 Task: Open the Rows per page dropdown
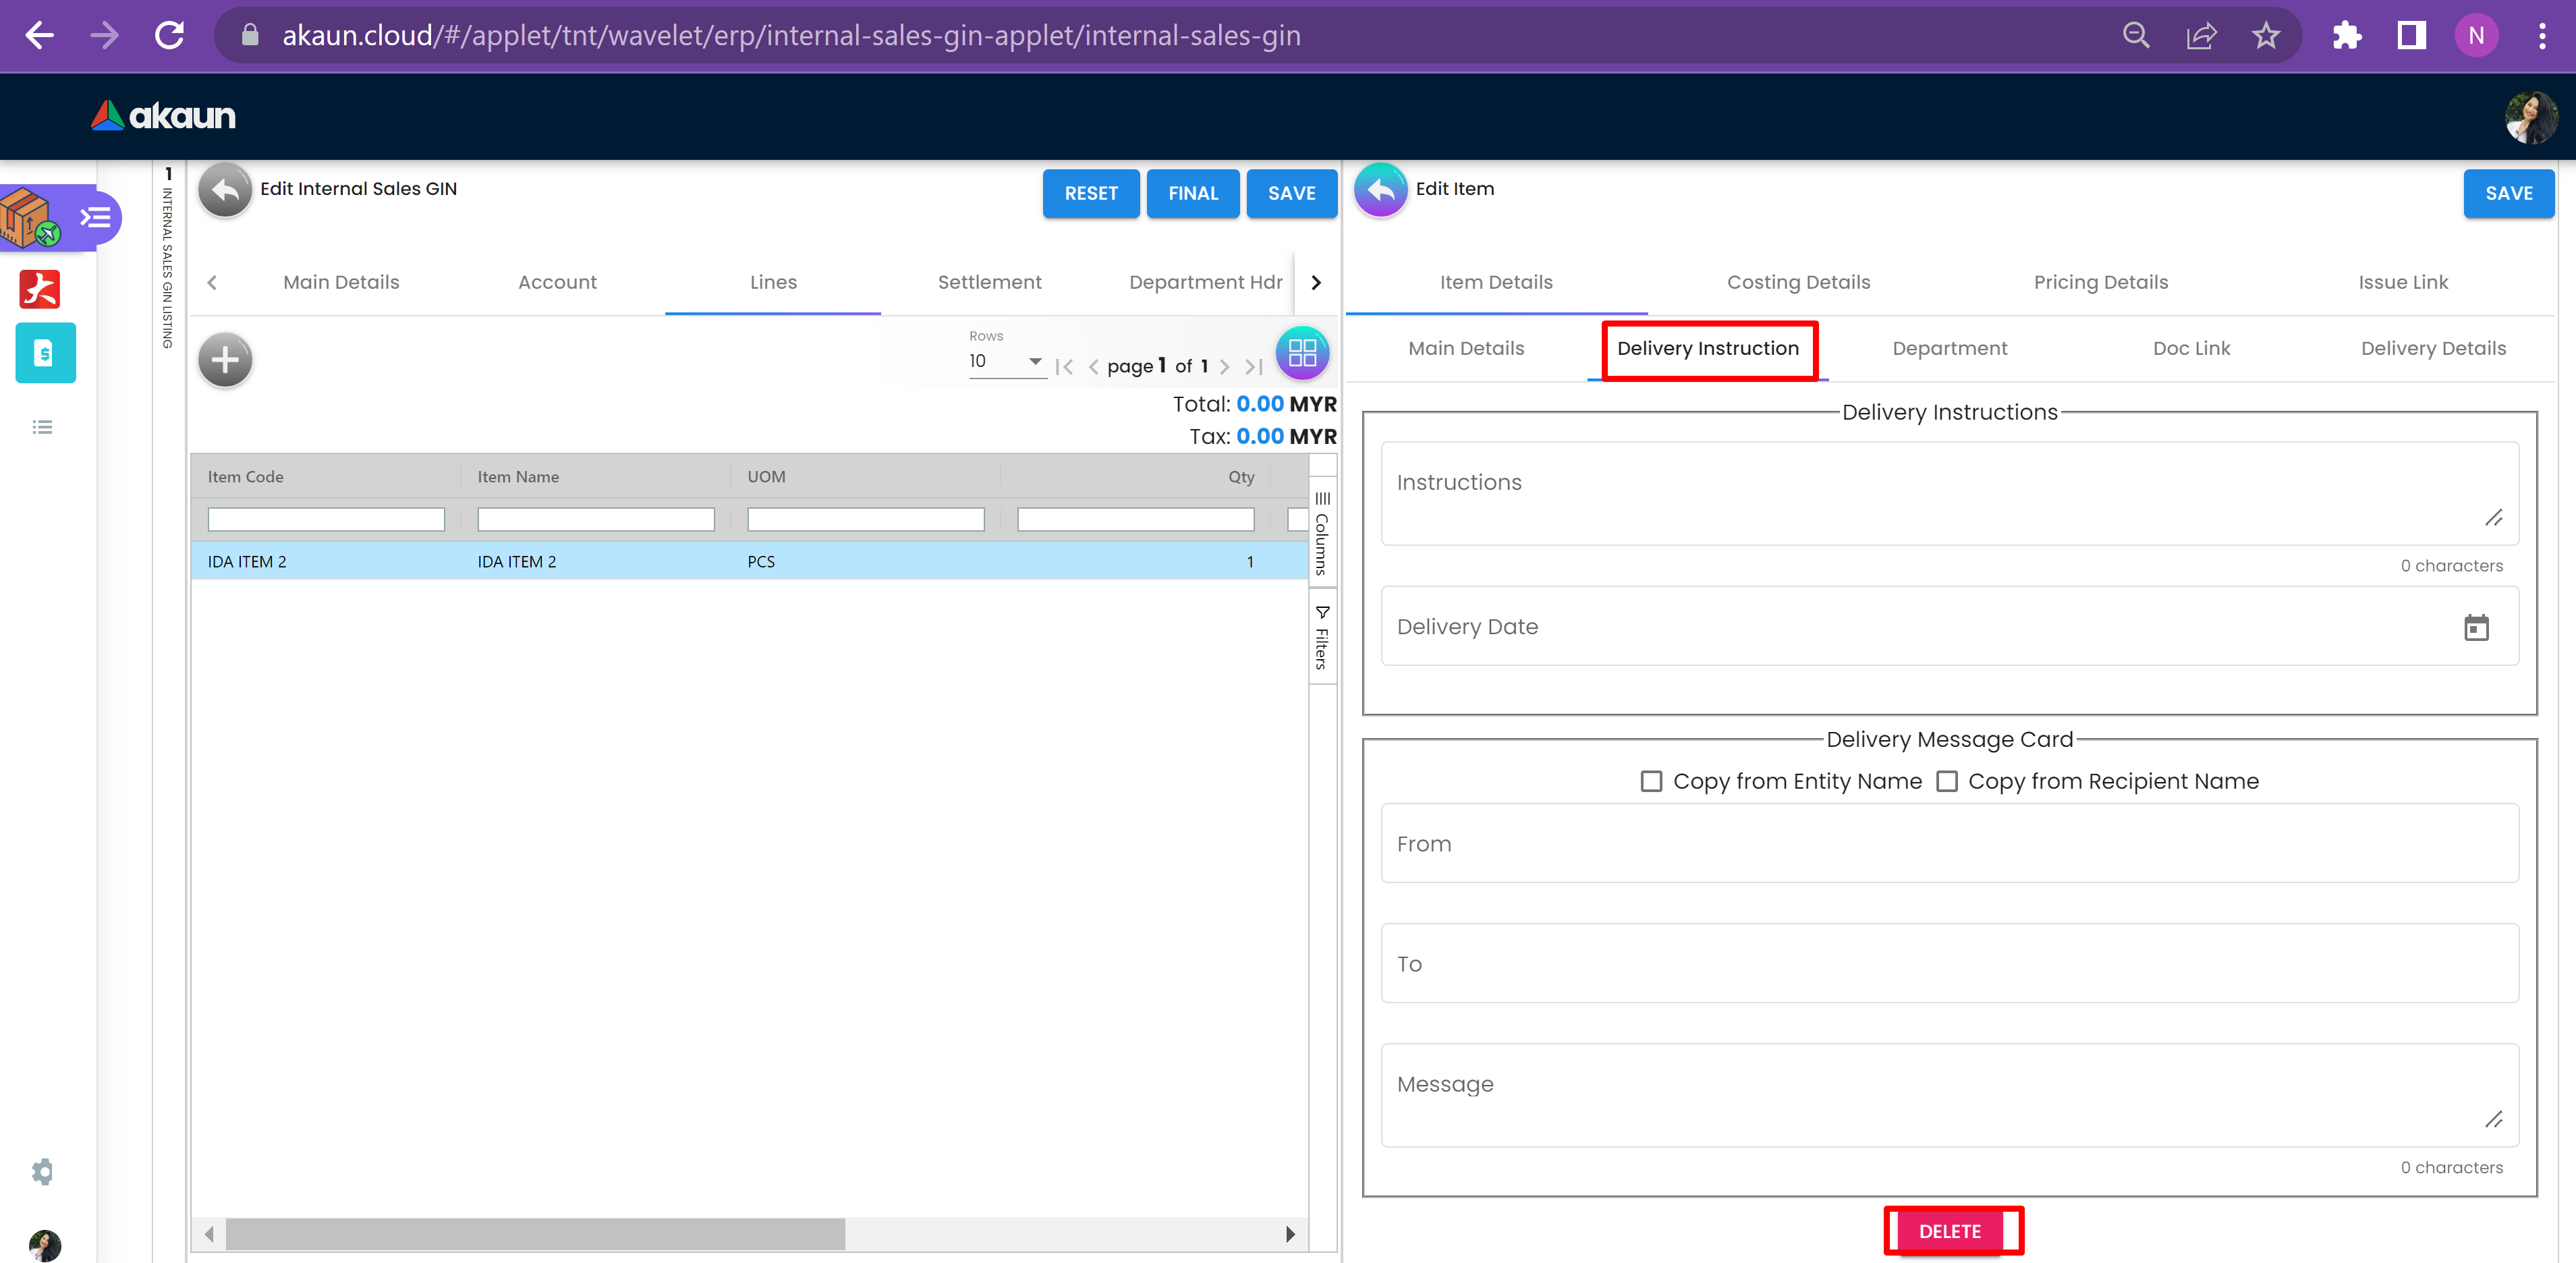(x=1006, y=361)
